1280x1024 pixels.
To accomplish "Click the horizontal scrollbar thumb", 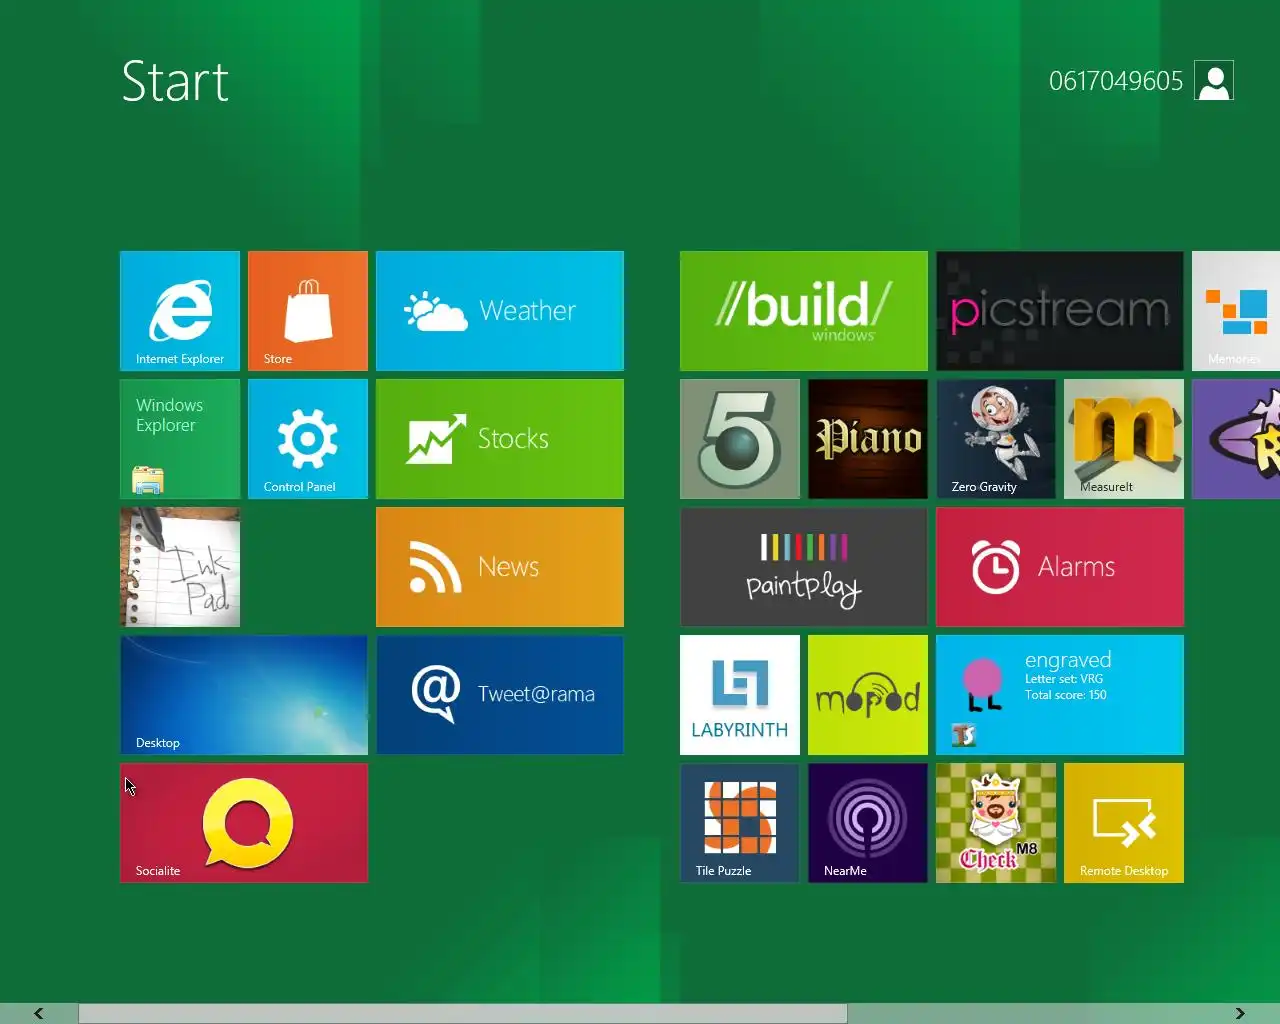I will [463, 1013].
